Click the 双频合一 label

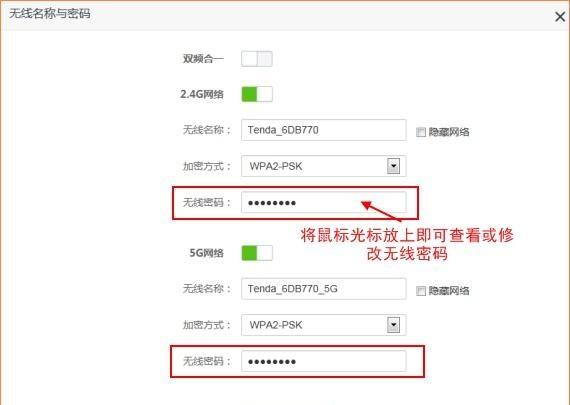[x=203, y=59]
